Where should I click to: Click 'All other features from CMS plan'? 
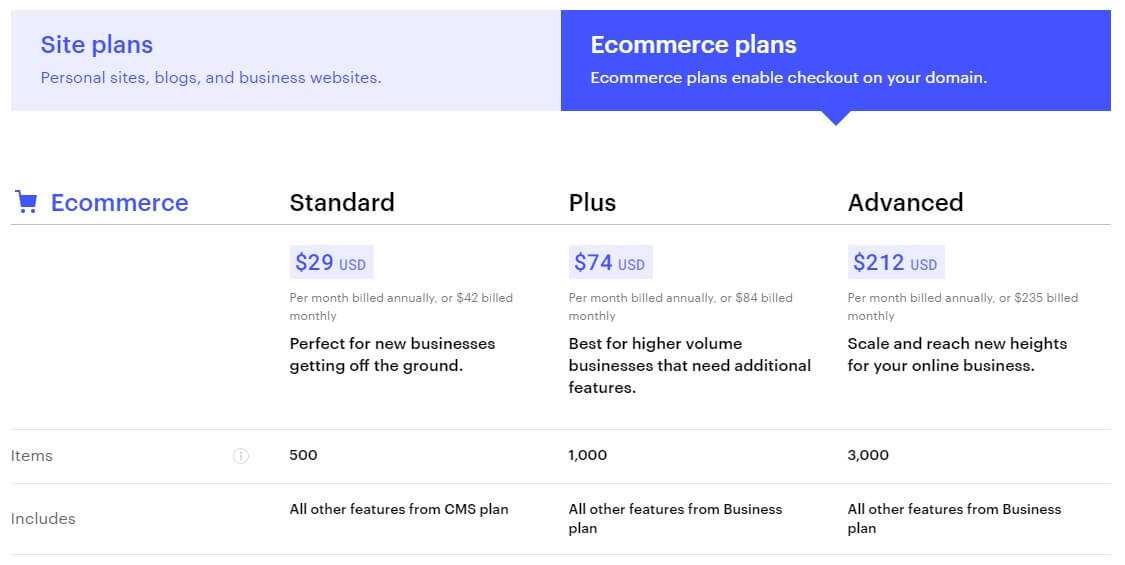pyautogui.click(x=399, y=509)
